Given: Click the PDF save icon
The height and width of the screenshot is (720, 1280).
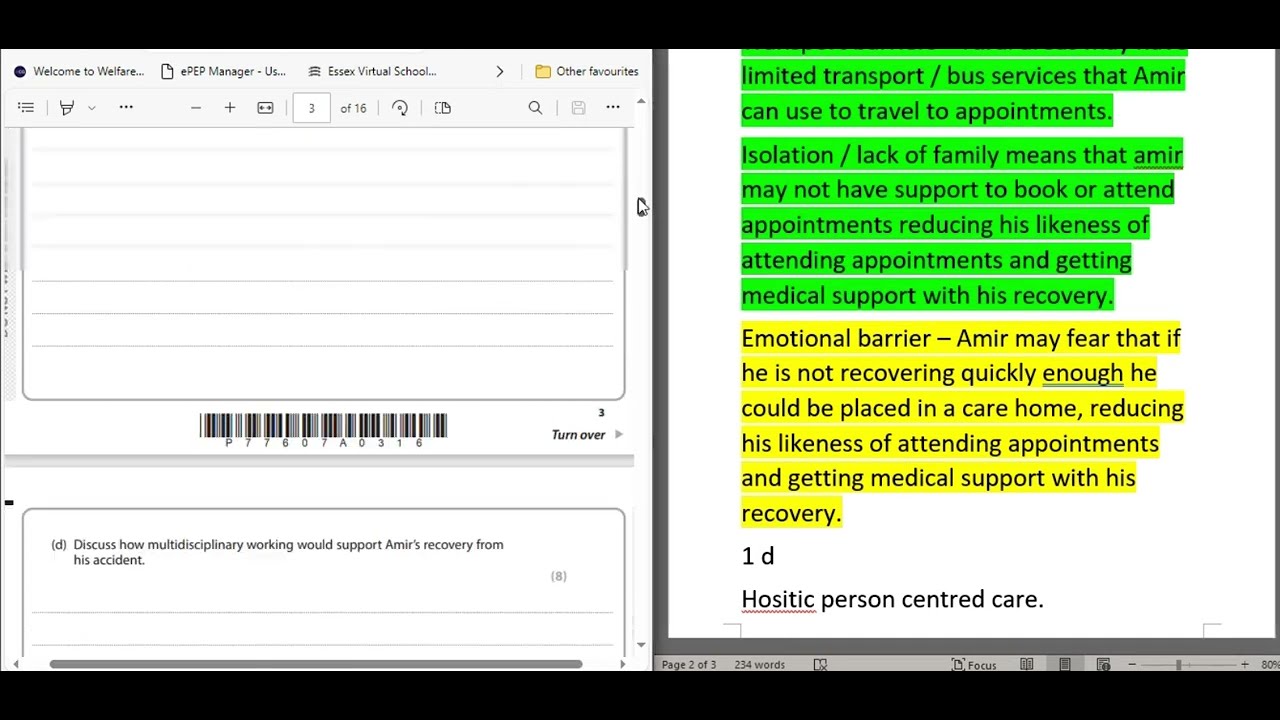Looking at the screenshot, I should (x=578, y=108).
